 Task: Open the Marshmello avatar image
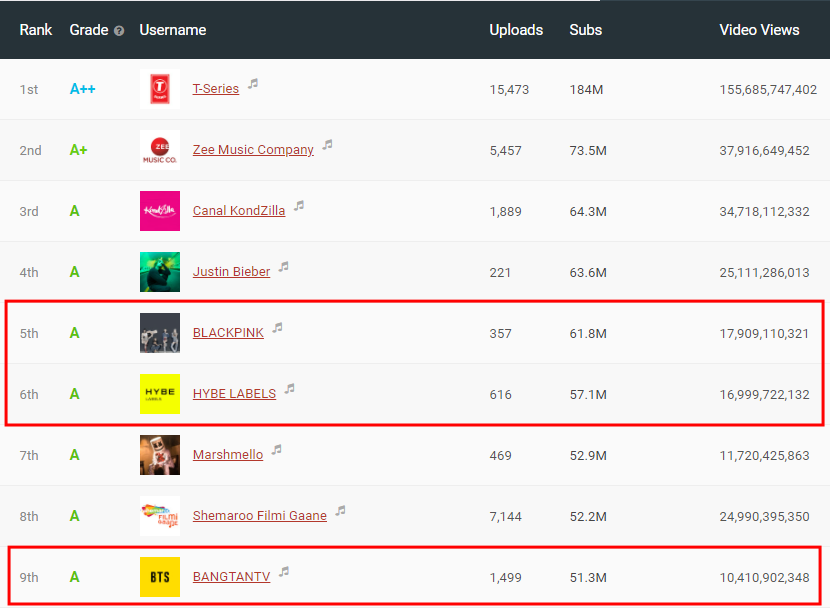coord(160,455)
